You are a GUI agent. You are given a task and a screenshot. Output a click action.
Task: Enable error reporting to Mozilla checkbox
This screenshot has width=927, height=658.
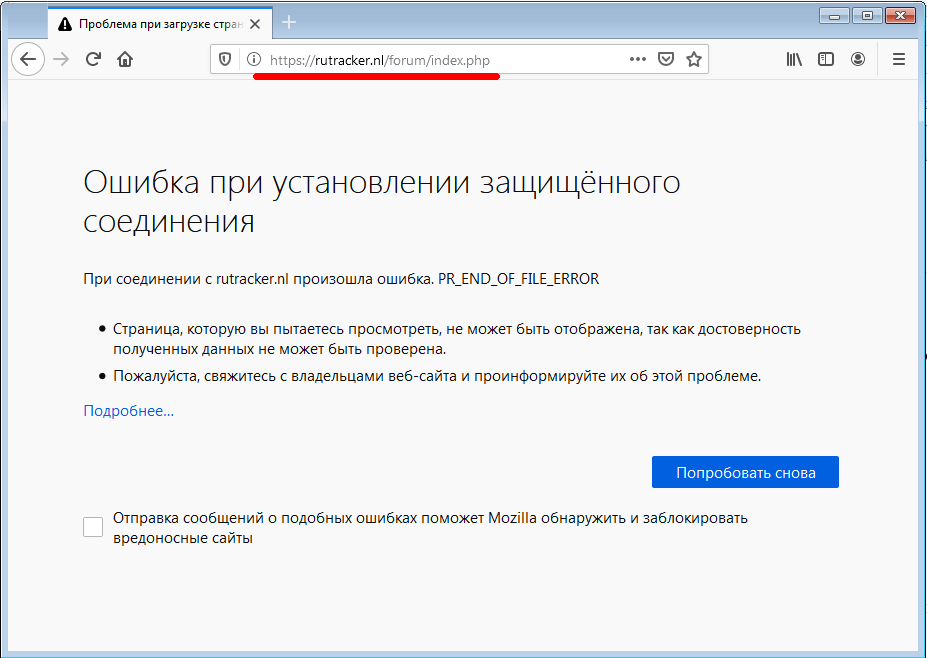pyautogui.click(x=92, y=525)
